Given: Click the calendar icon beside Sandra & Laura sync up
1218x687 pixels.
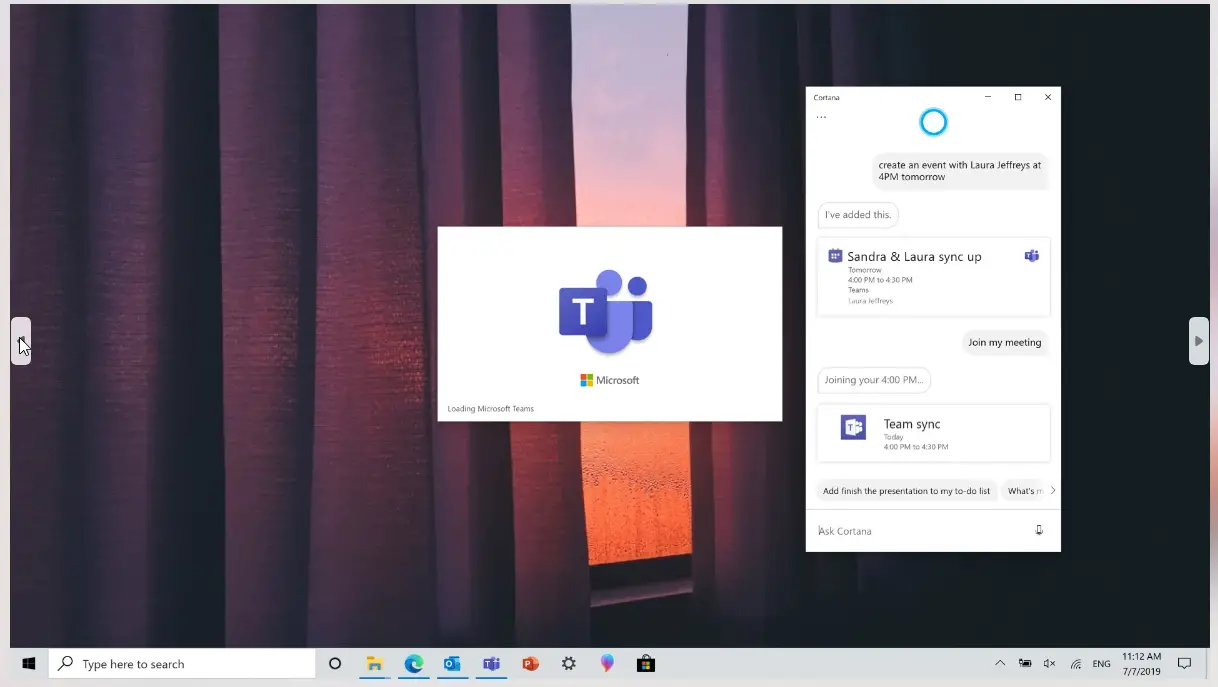Looking at the screenshot, I should coord(835,256).
